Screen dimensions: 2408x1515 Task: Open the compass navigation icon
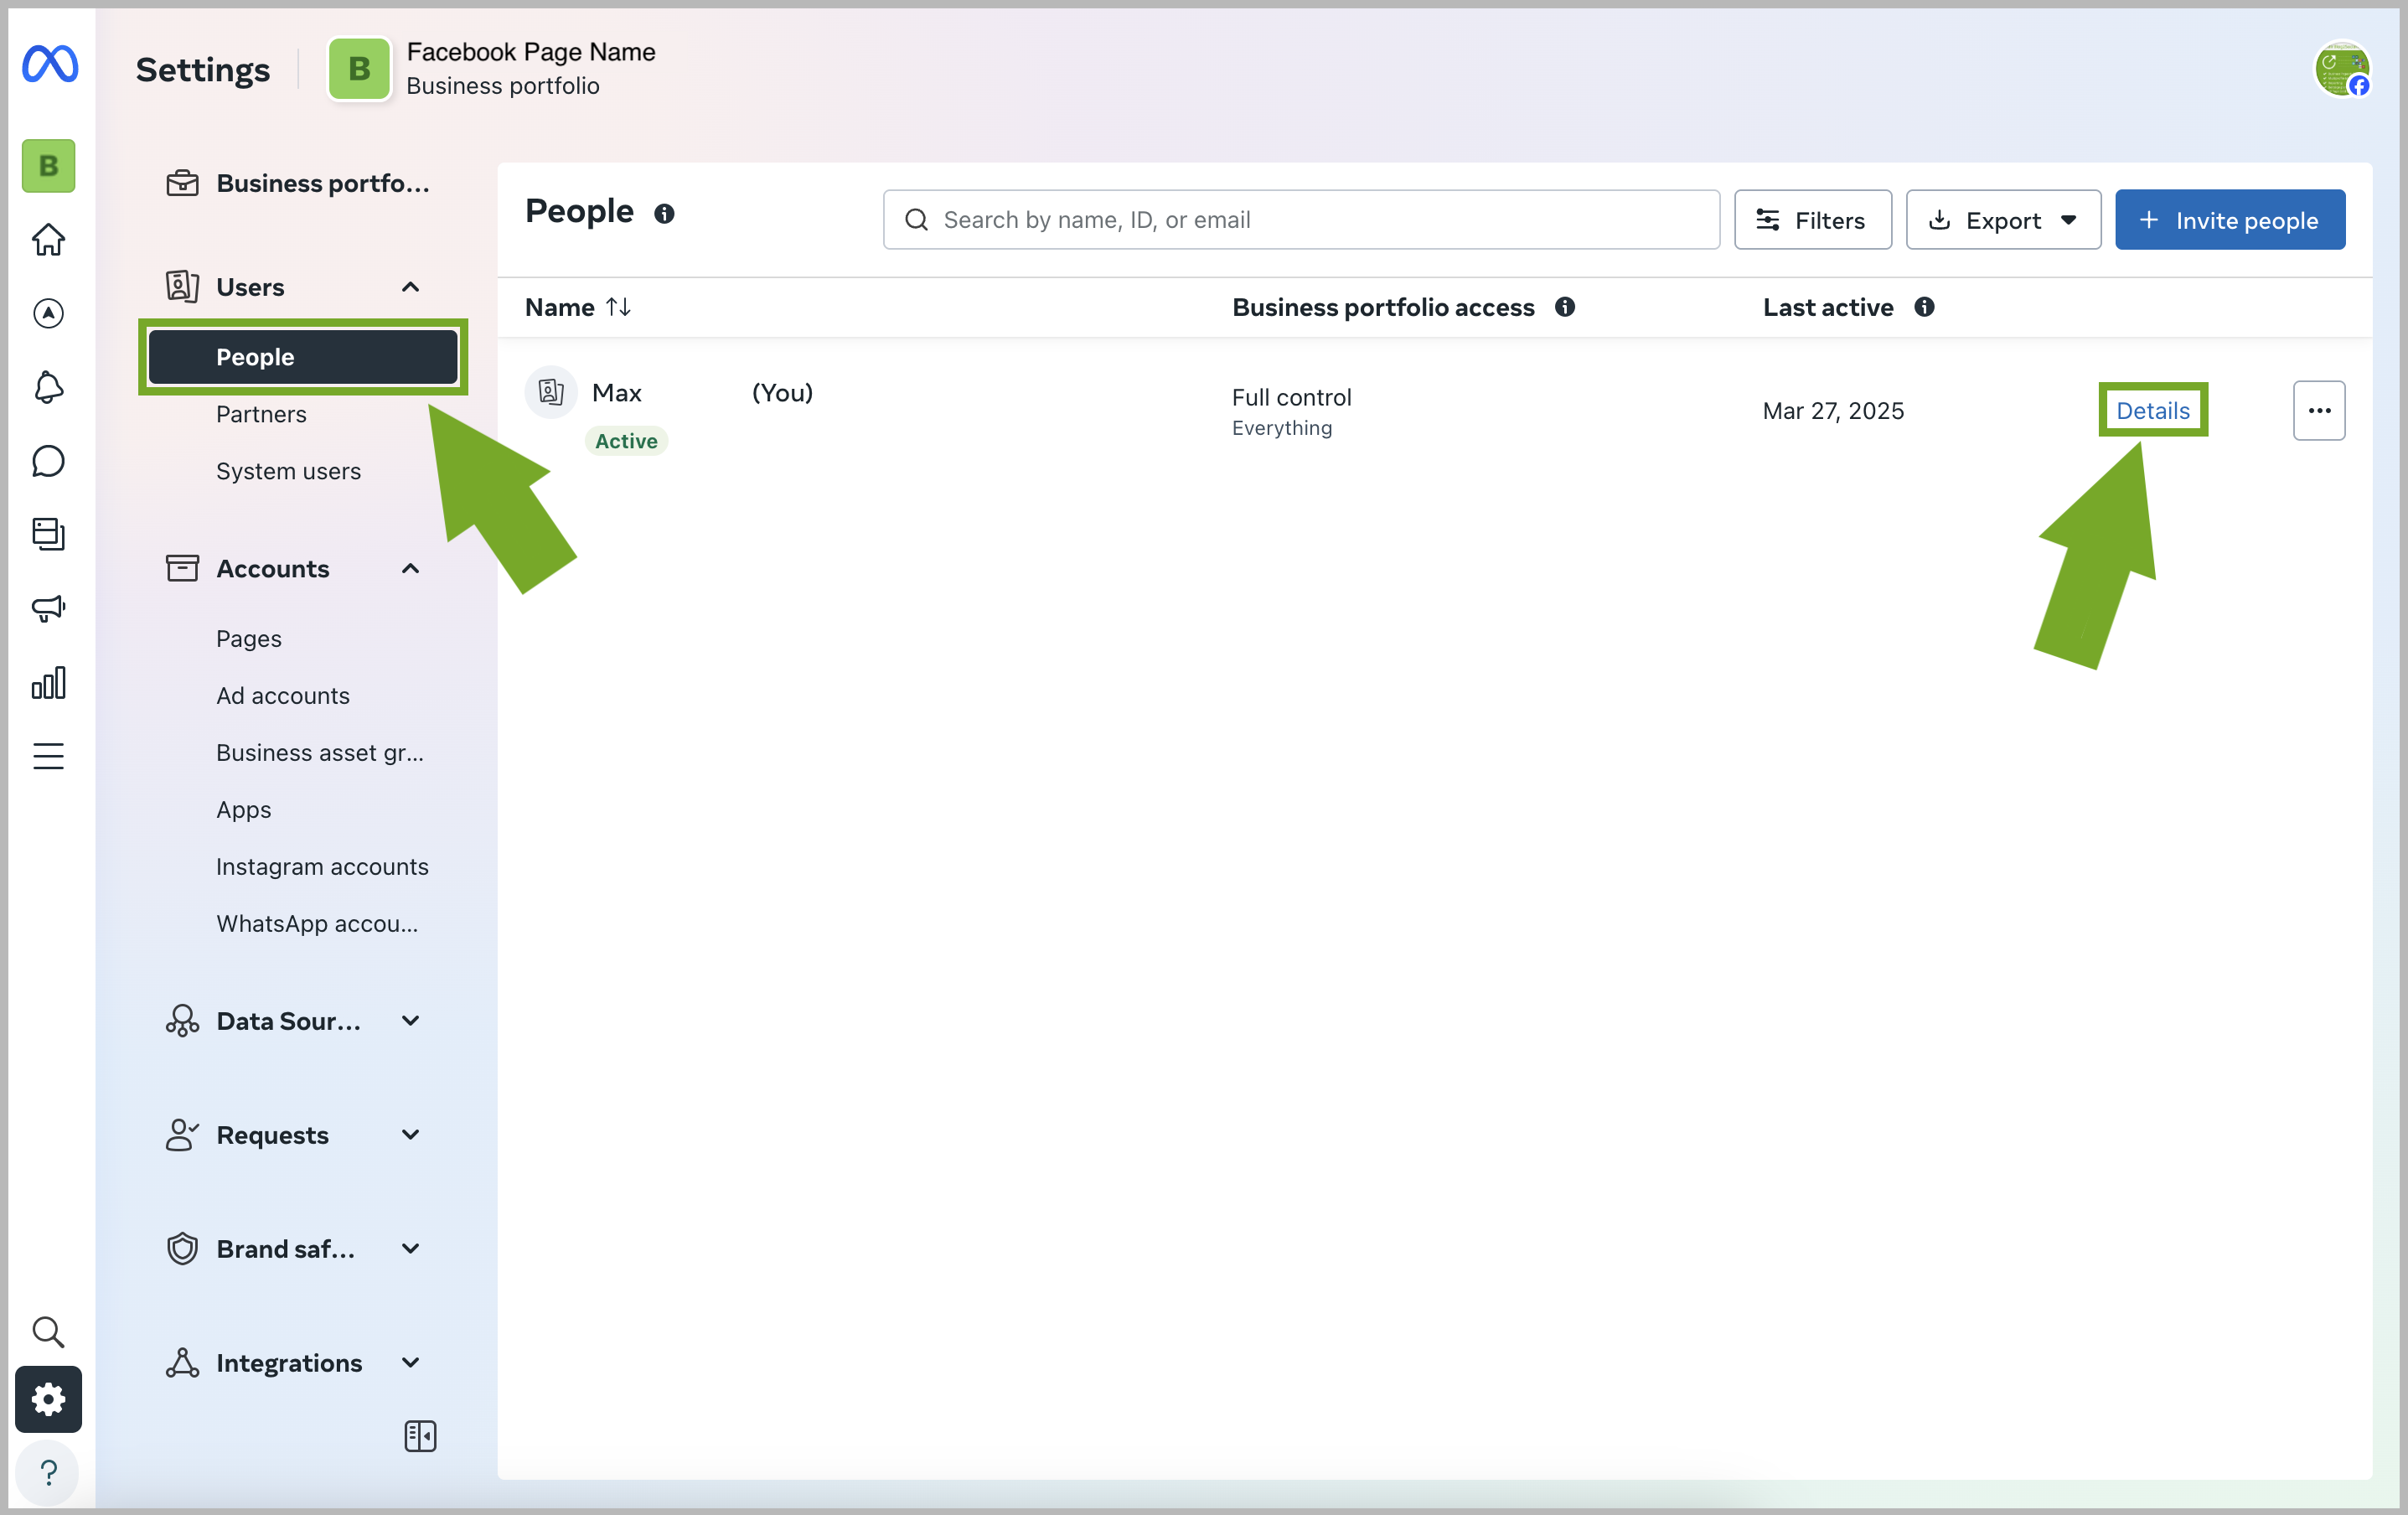click(x=48, y=314)
